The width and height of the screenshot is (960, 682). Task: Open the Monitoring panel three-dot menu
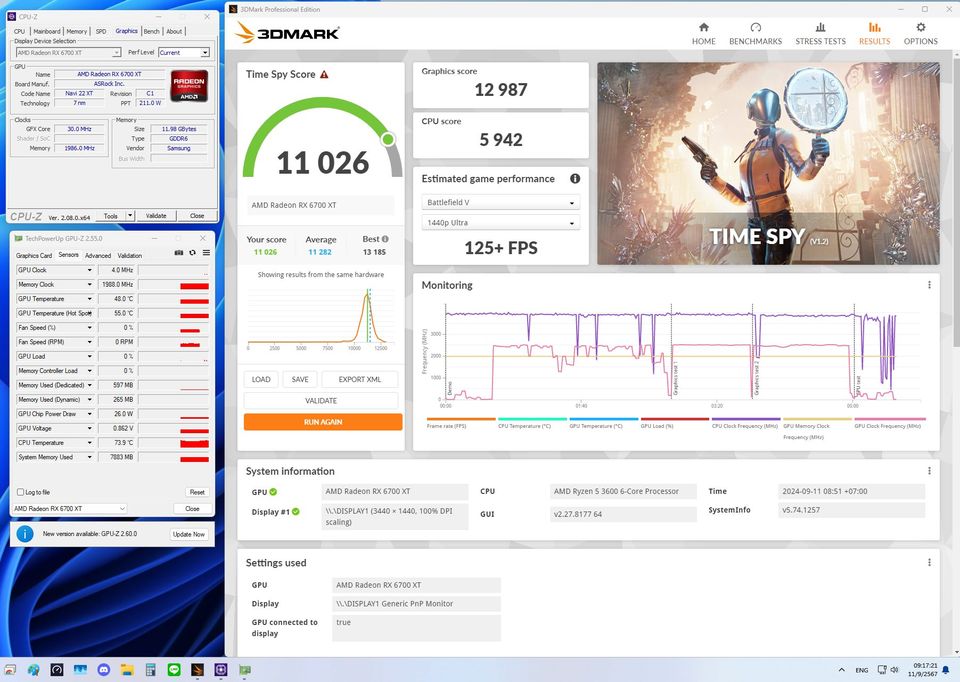pos(929,285)
